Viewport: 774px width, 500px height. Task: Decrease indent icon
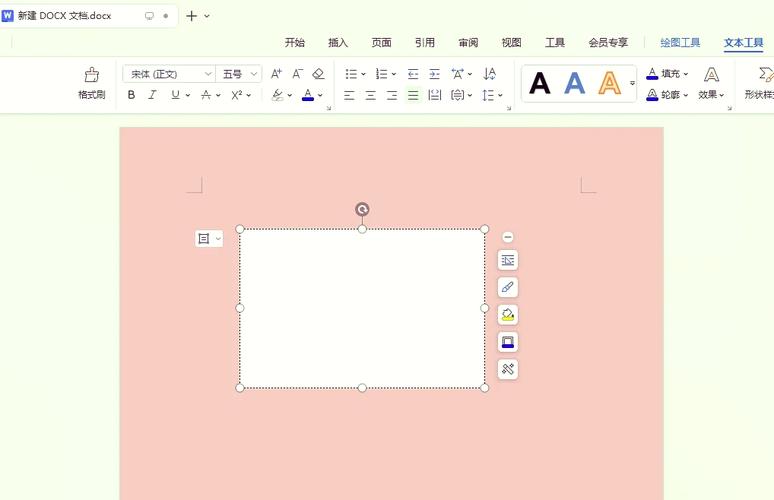point(413,74)
